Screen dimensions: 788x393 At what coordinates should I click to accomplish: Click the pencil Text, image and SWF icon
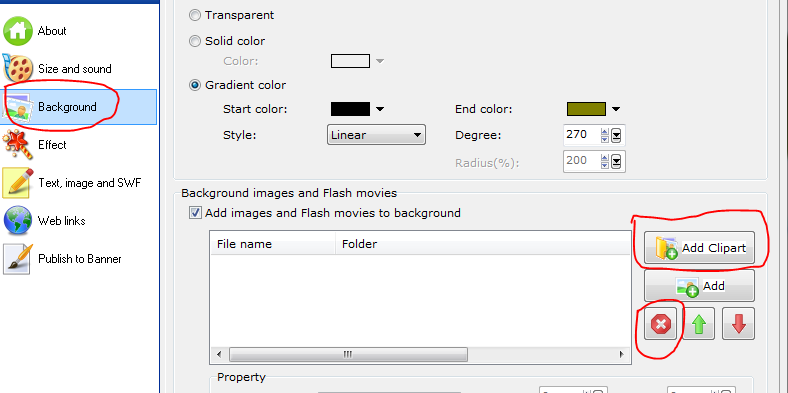pyautogui.click(x=18, y=183)
